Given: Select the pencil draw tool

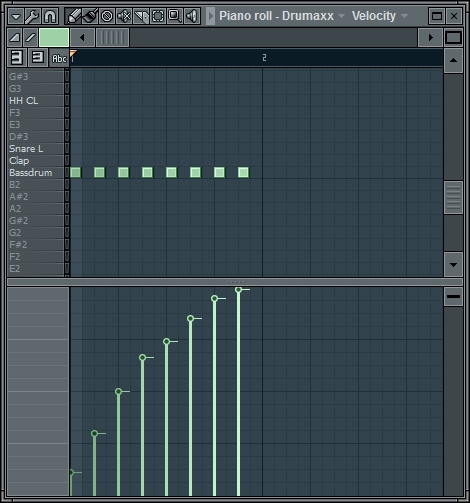Looking at the screenshot, I should point(73,16).
